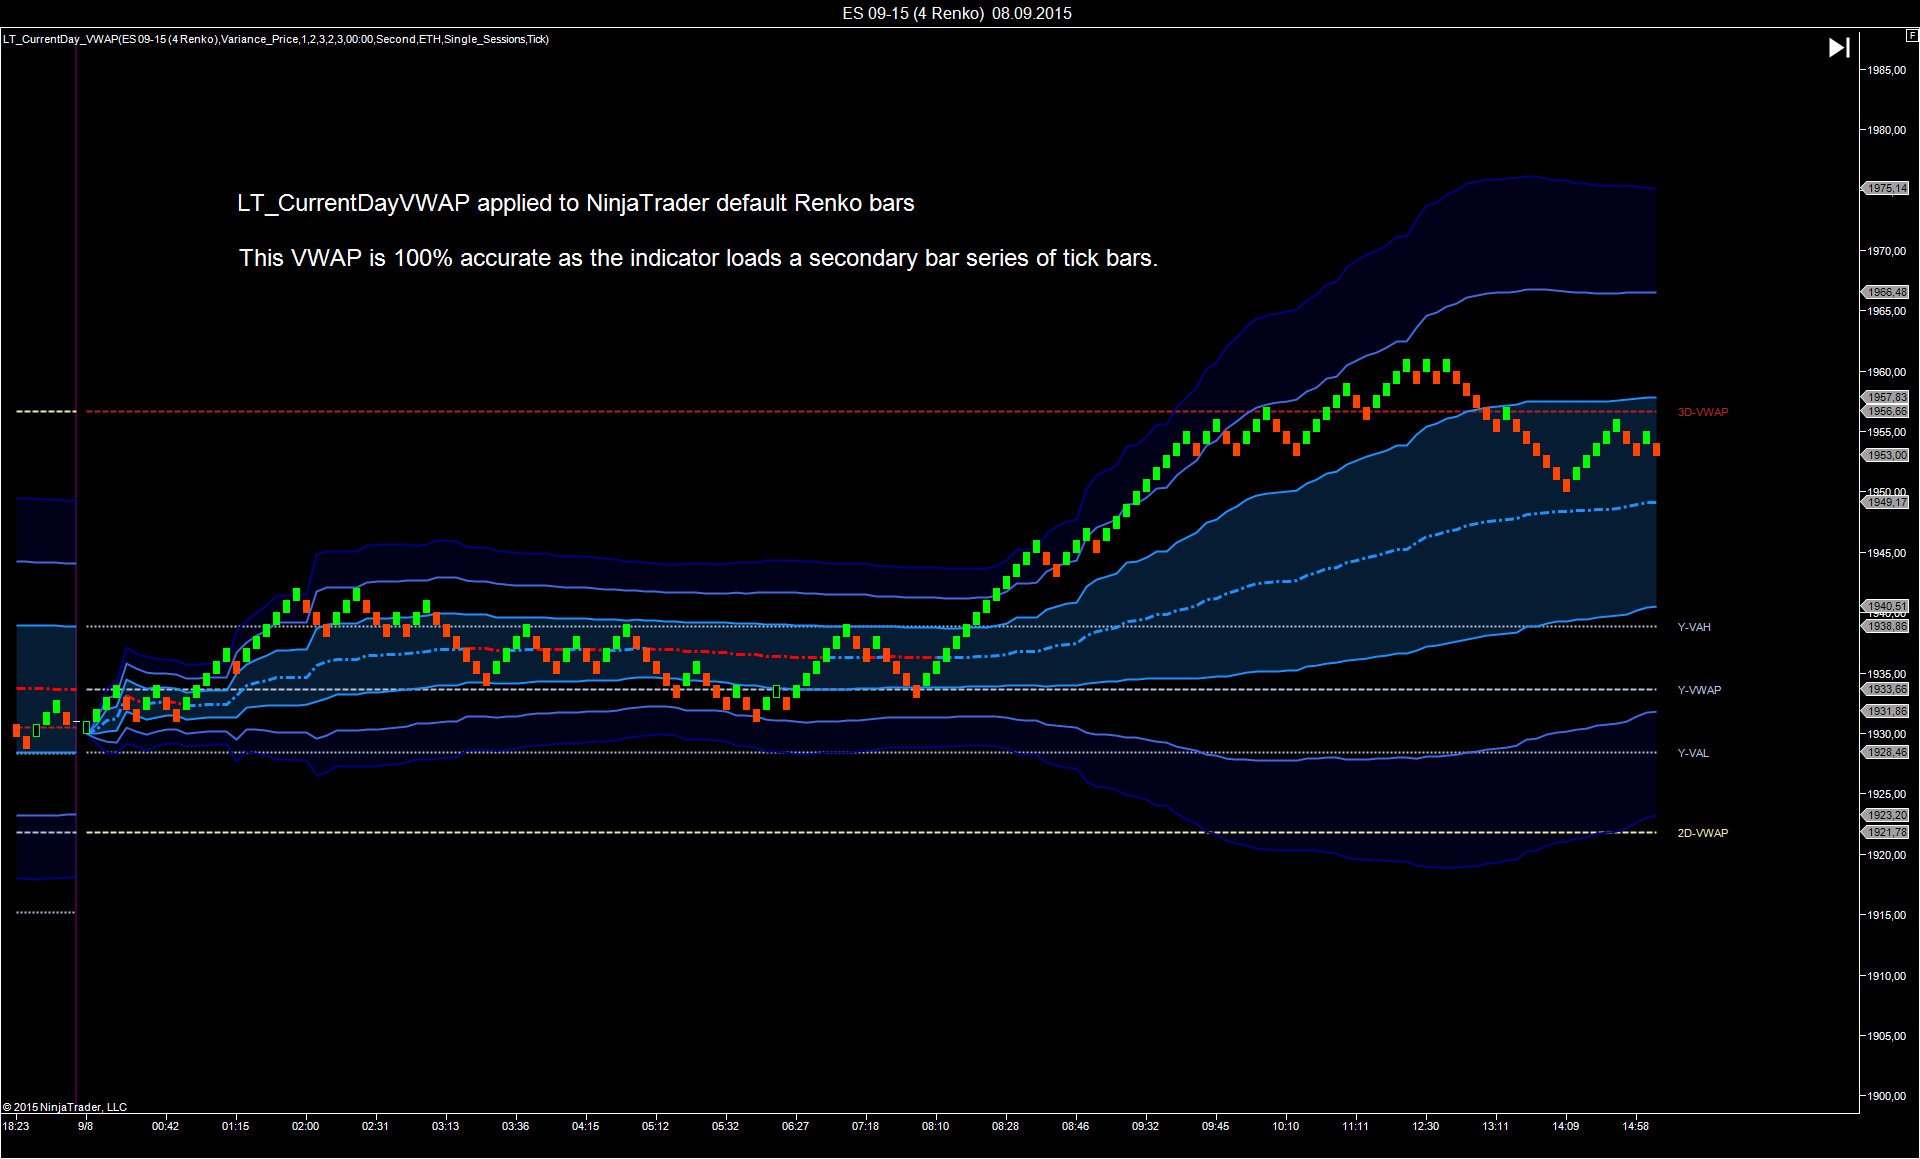This screenshot has width=1920, height=1159.
Task: Click the 1953,00 price marker tag
Action: pyautogui.click(x=1886, y=455)
